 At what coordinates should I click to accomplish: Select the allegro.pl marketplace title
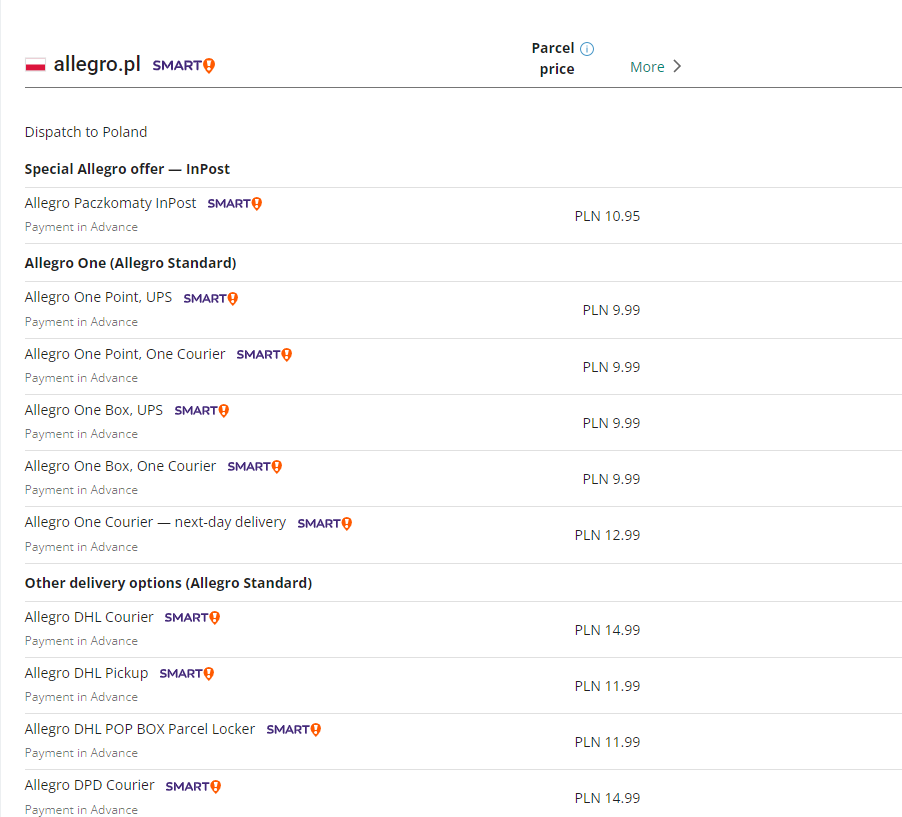(x=97, y=65)
